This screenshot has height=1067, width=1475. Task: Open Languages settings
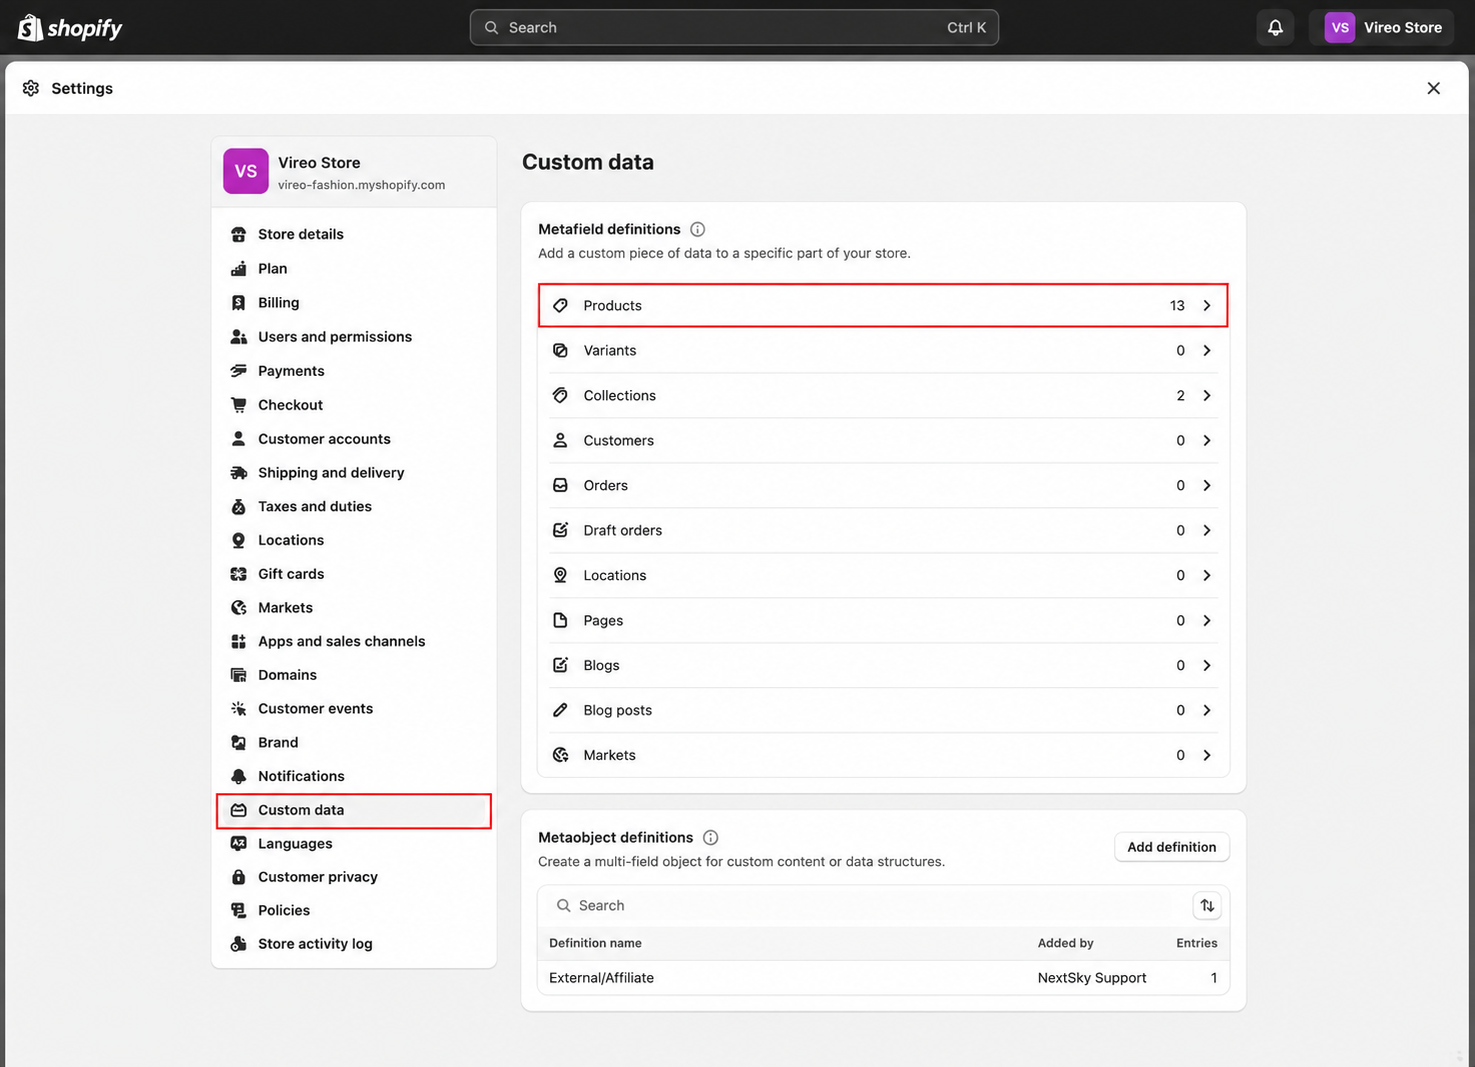[353, 843]
